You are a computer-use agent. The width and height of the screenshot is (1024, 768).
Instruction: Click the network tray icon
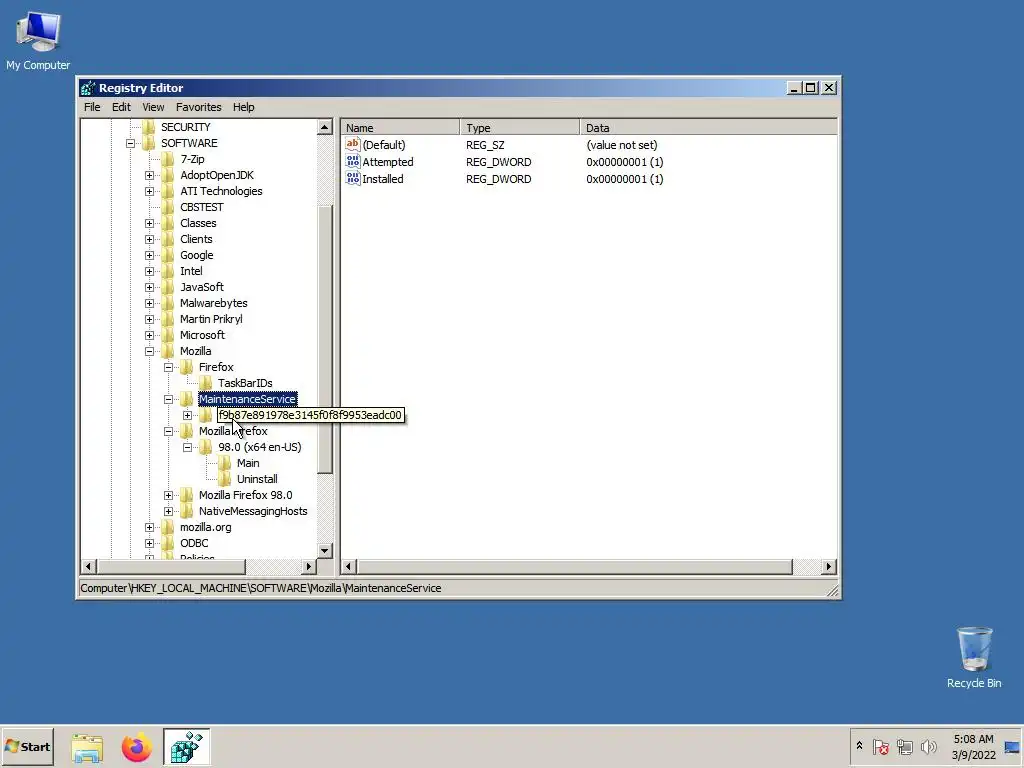(904, 746)
